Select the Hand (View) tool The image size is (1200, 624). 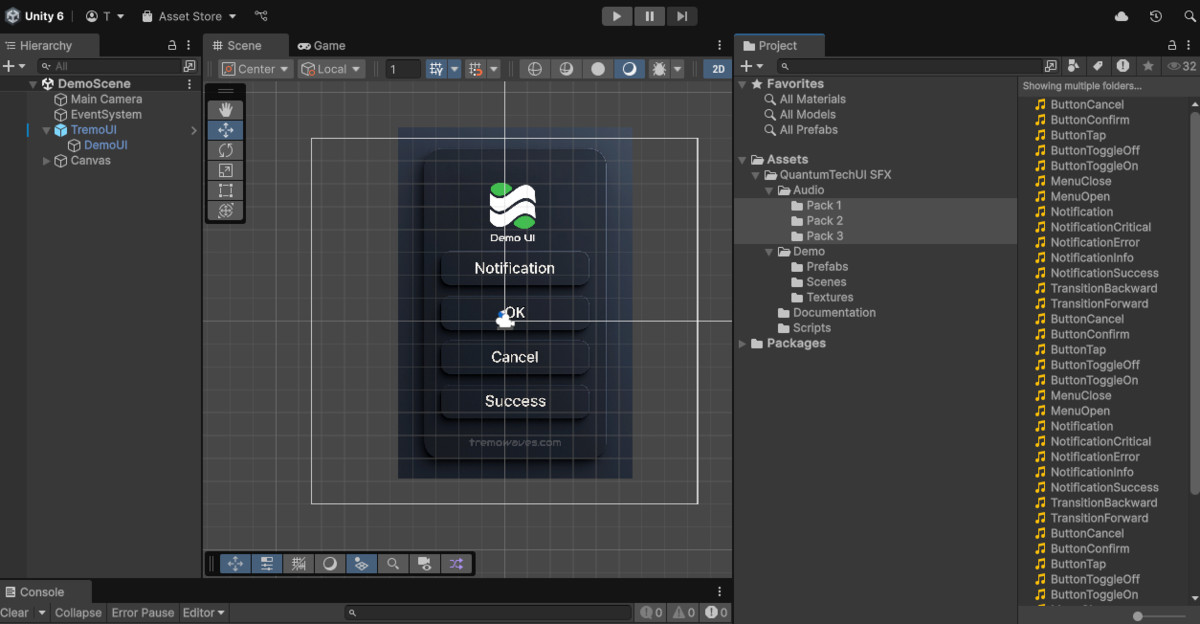click(x=225, y=110)
